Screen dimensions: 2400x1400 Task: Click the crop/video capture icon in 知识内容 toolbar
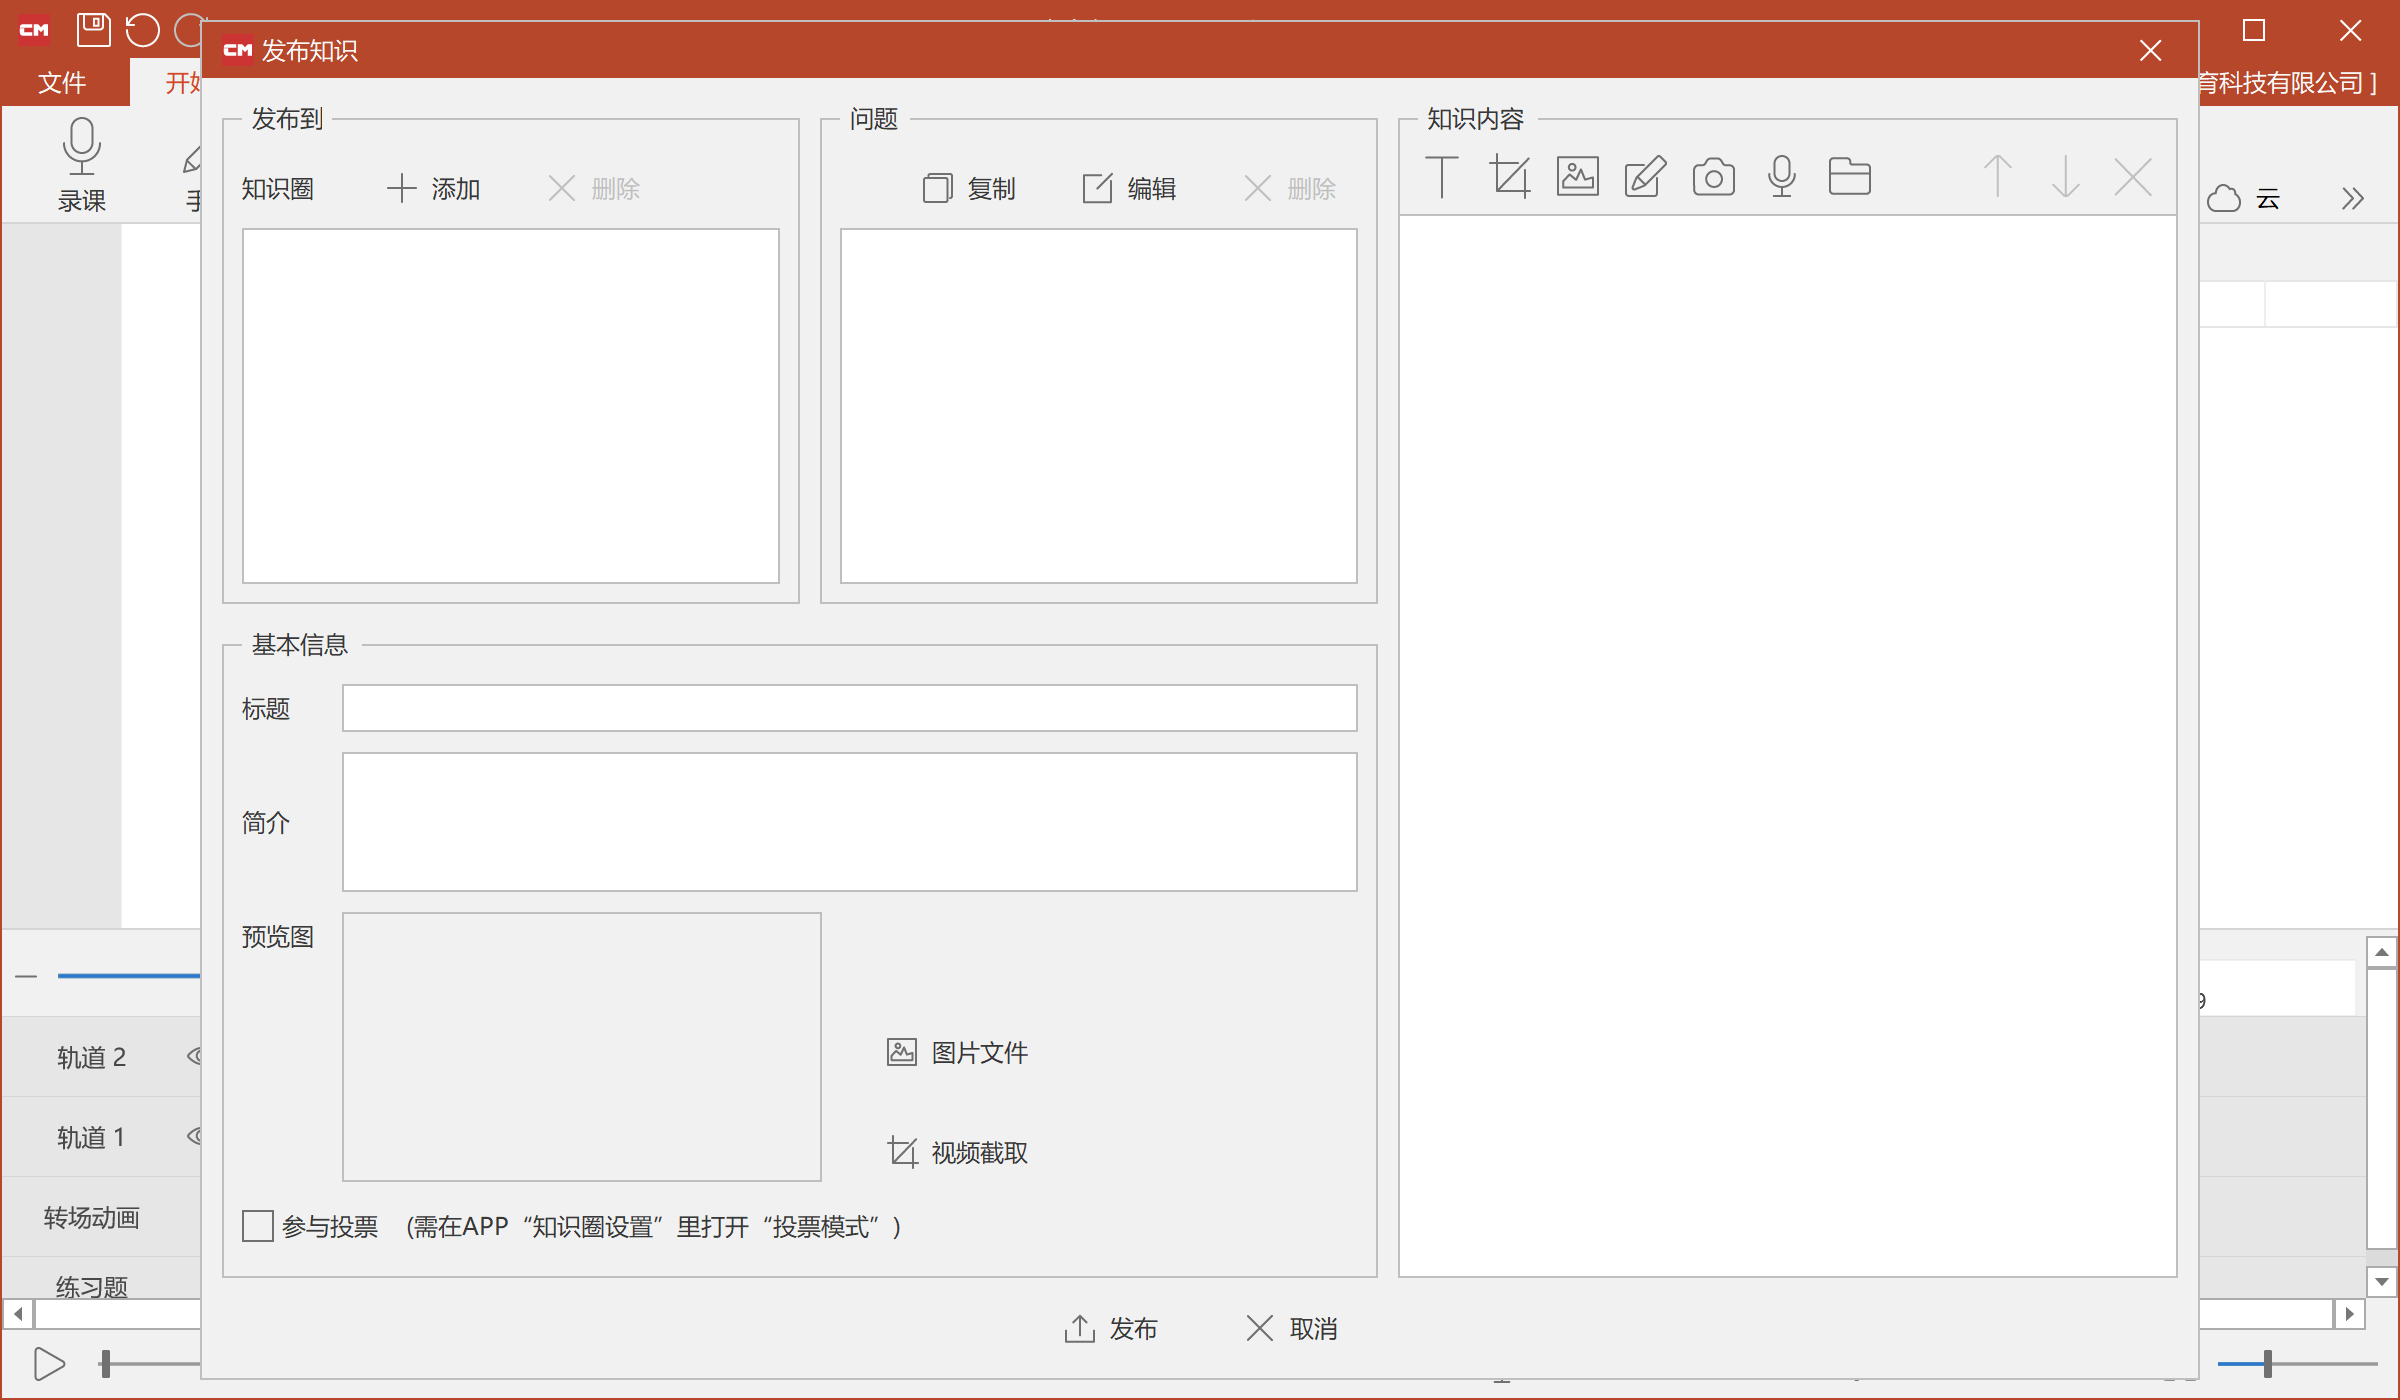coord(1509,177)
